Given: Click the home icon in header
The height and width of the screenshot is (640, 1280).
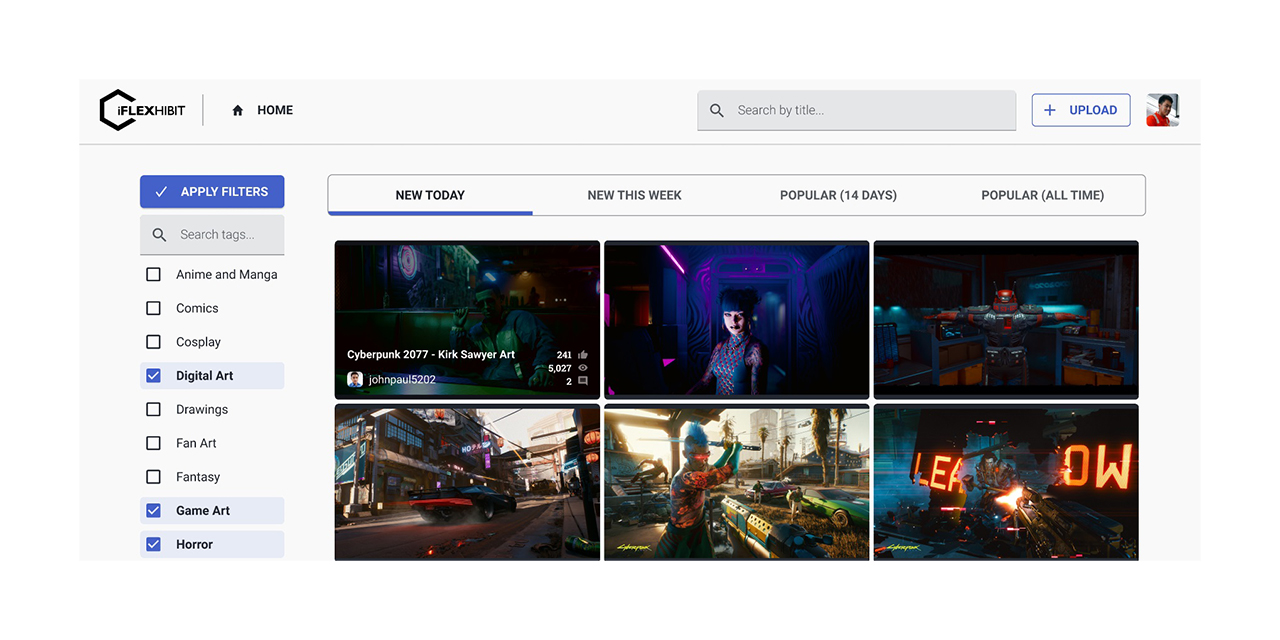Looking at the screenshot, I should click(238, 111).
